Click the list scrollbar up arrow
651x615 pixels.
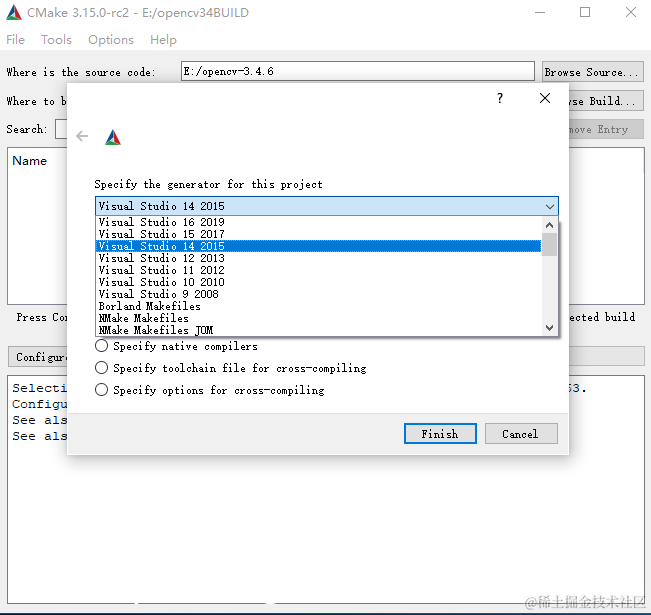click(549, 225)
